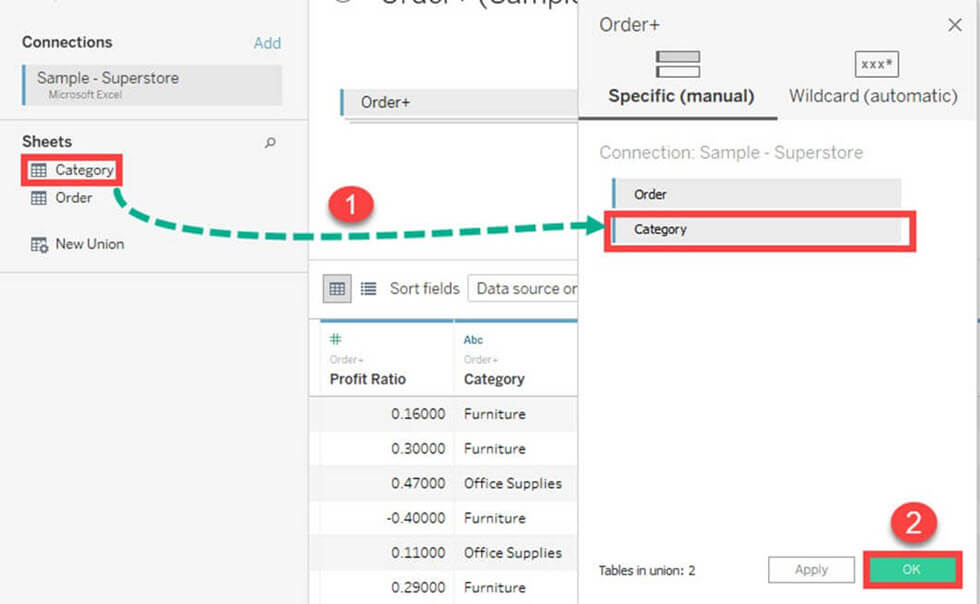
Task: Click the Order sheet table icon
Action: pos(39,198)
